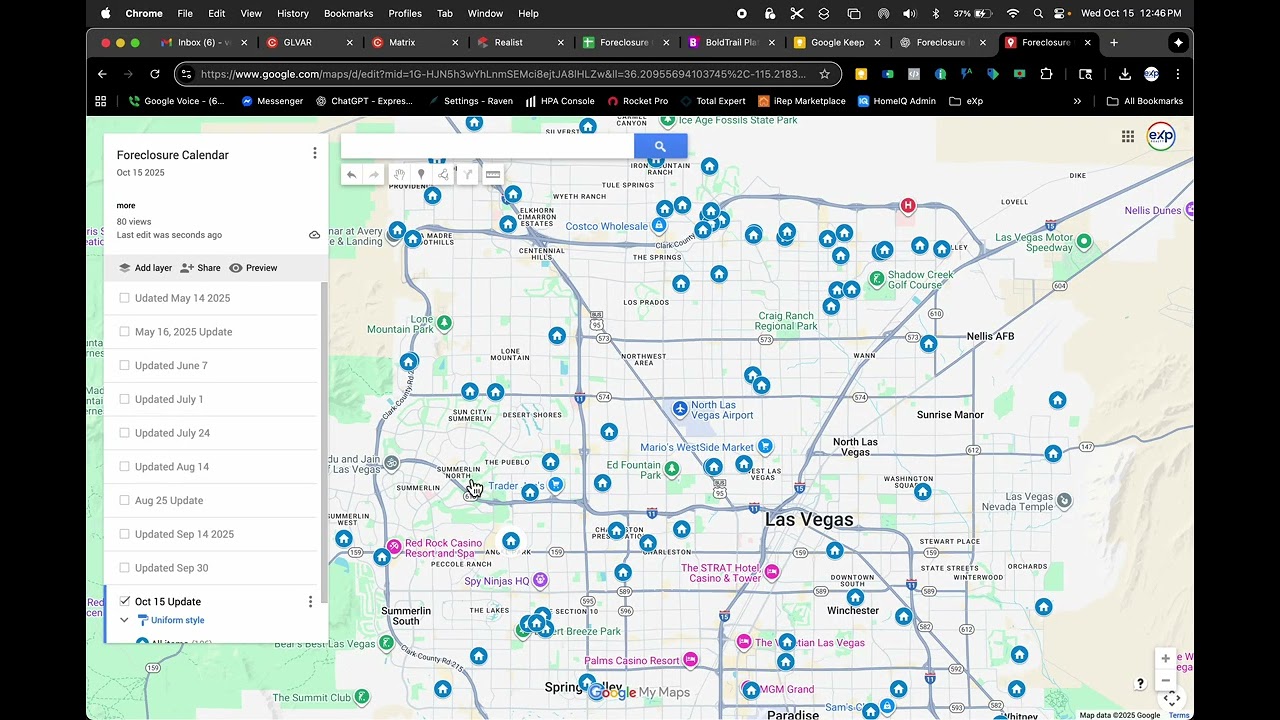Check the Updated June 7 layer

coord(124,366)
